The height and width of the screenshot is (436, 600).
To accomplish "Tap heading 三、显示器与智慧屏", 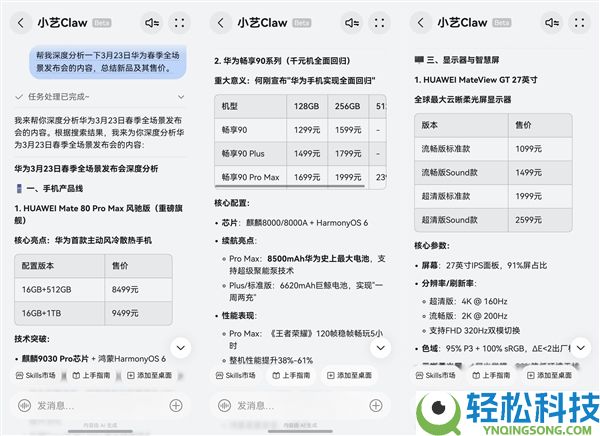I will (457, 60).
